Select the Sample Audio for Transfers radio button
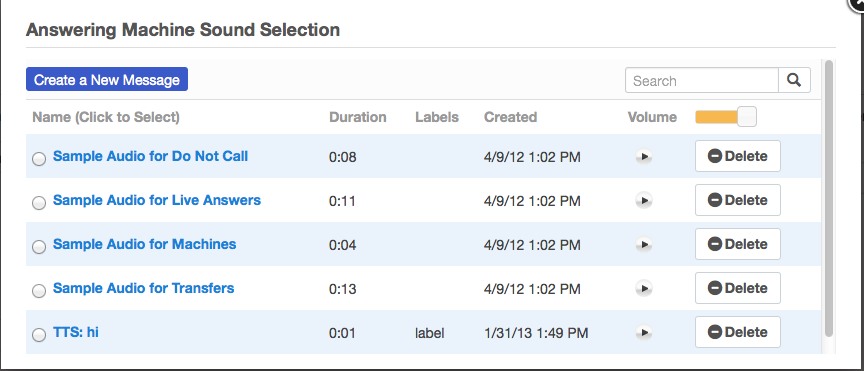Image resolution: width=864 pixels, height=371 pixels. coord(39,291)
